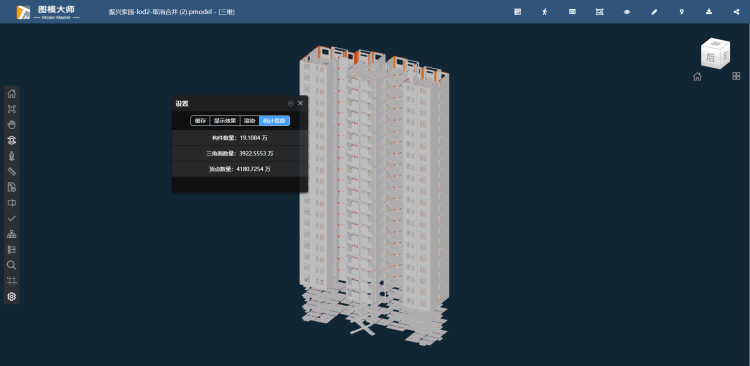Screen dimensions: 750x366
Task: Switch to the 渲染 tab
Action: coord(249,121)
